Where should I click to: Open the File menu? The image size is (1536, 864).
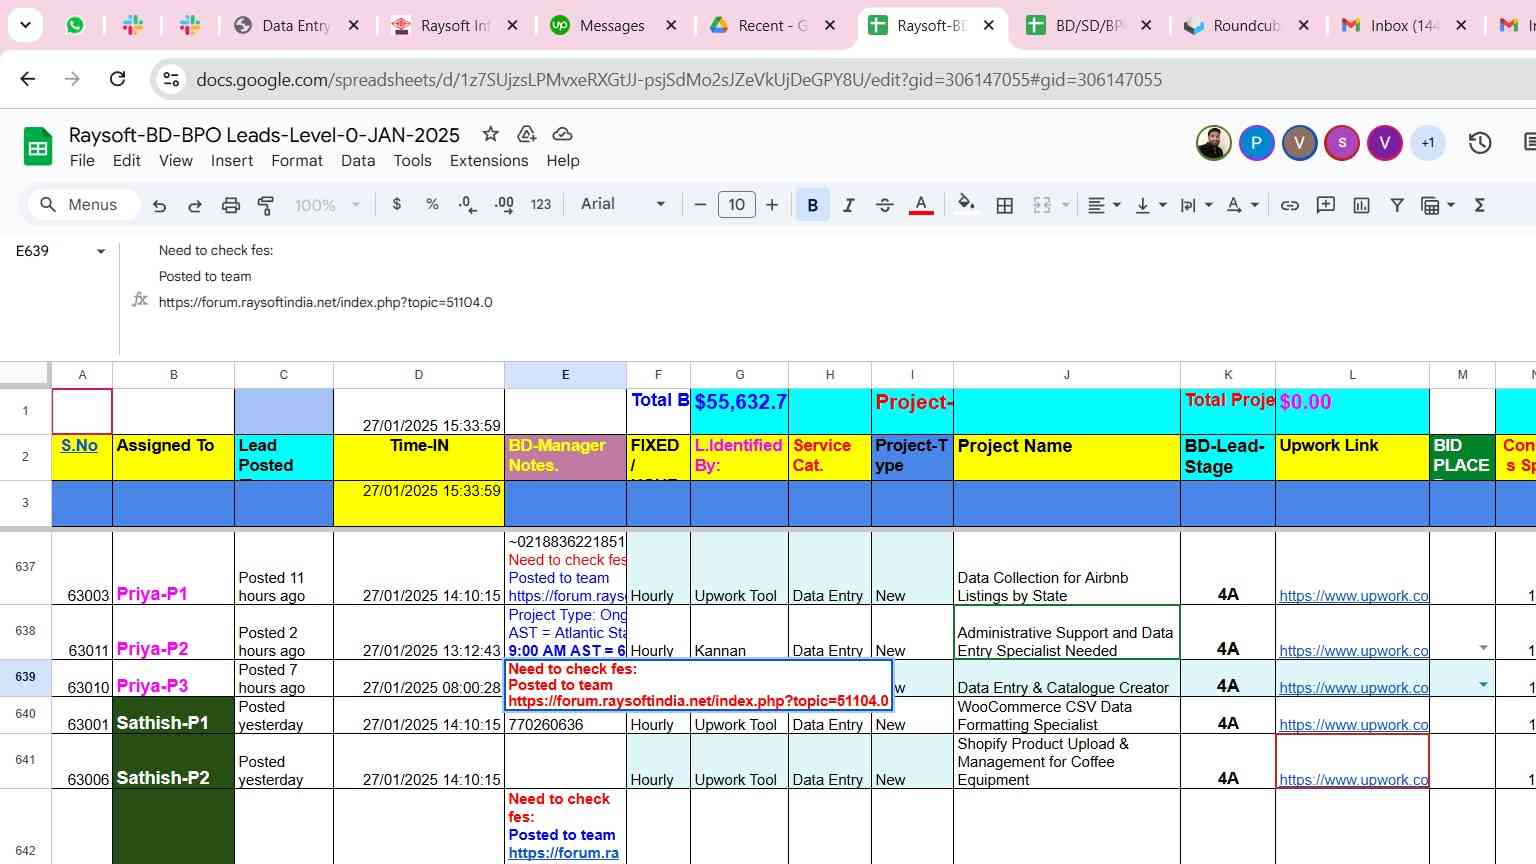[x=82, y=161]
